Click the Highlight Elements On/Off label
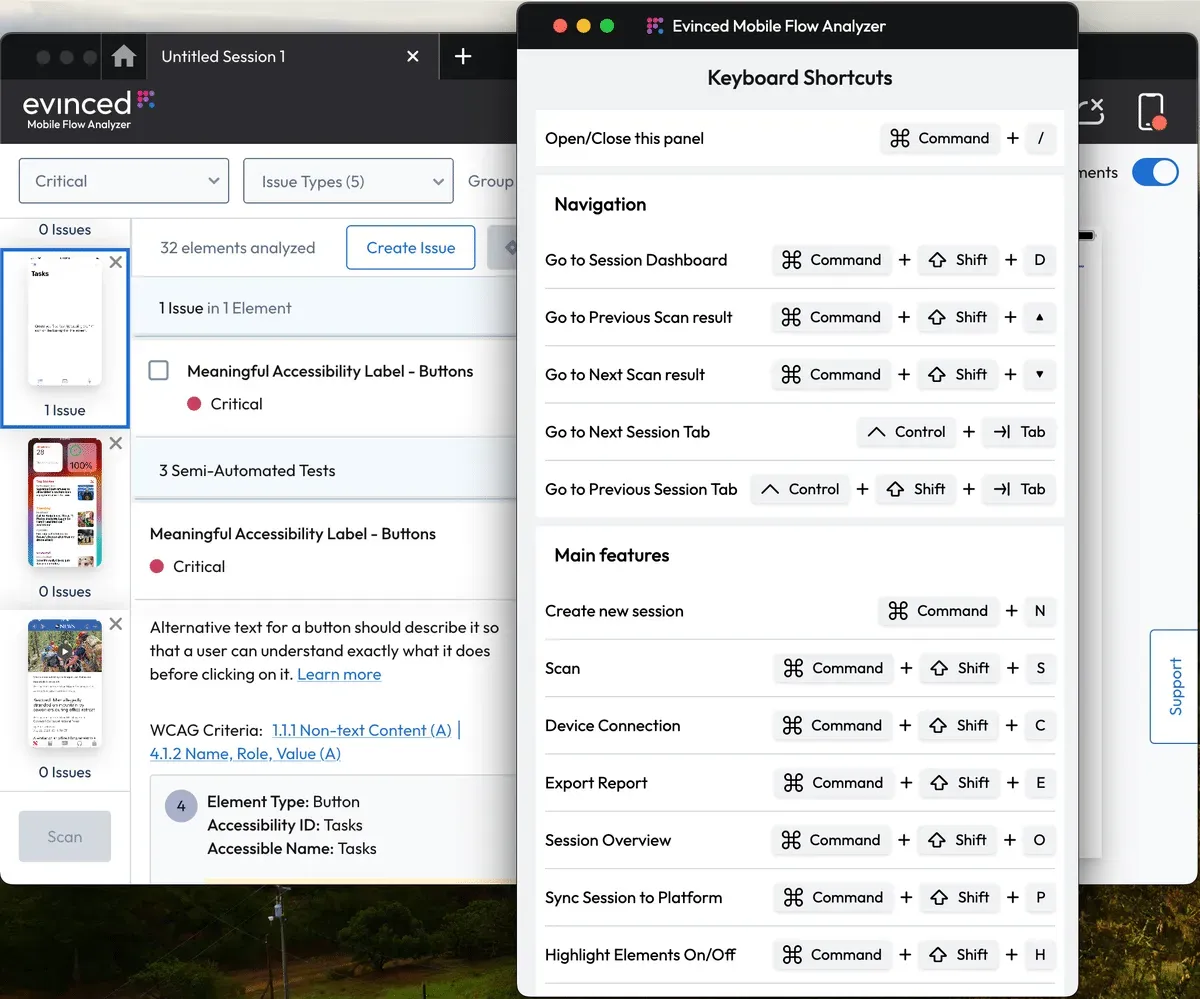1200x999 pixels. pyautogui.click(x=640, y=955)
